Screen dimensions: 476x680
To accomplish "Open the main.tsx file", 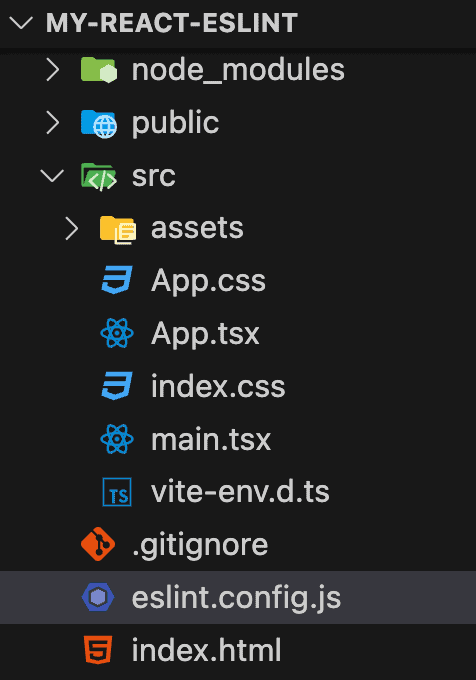I will tap(211, 439).
